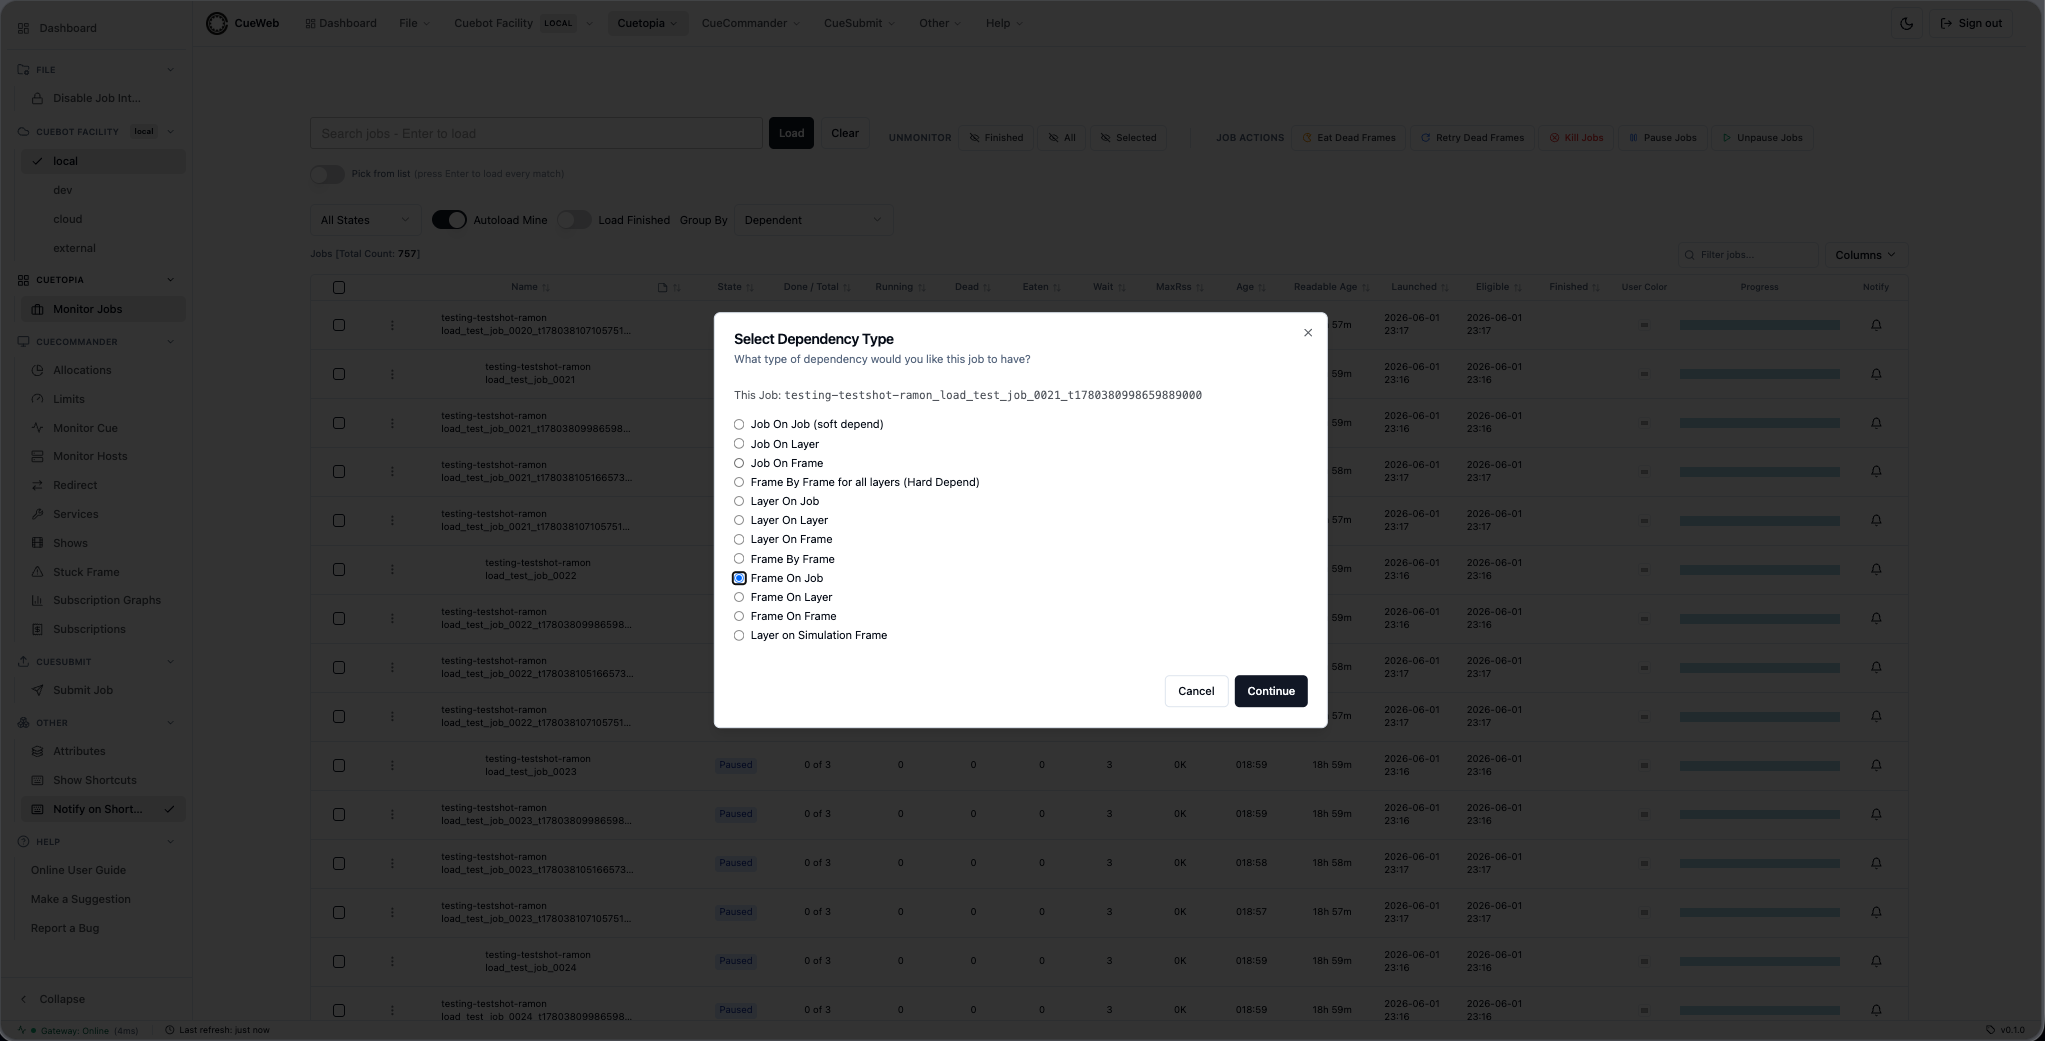Image resolution: width=2045 pixels, height=1041 pixels.
Task: Check the select-all jobs header checkbox
Action: [339, 287]
